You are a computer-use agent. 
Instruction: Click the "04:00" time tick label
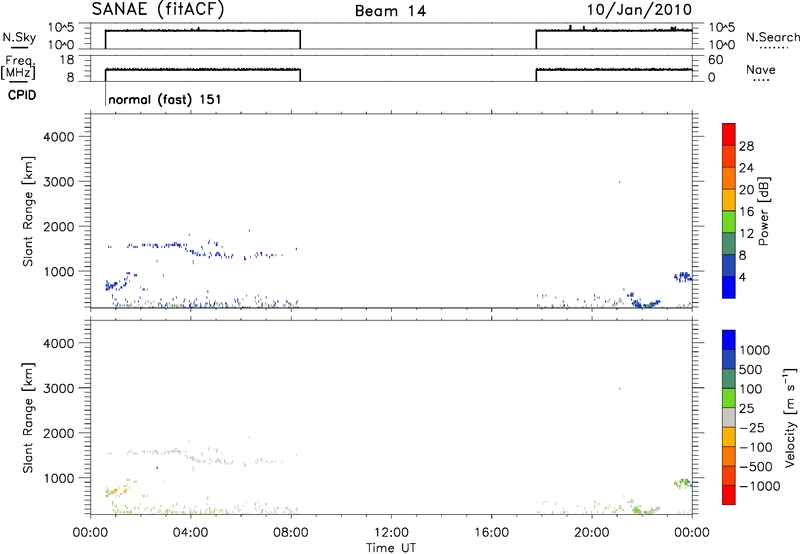[x=190, y=533]
